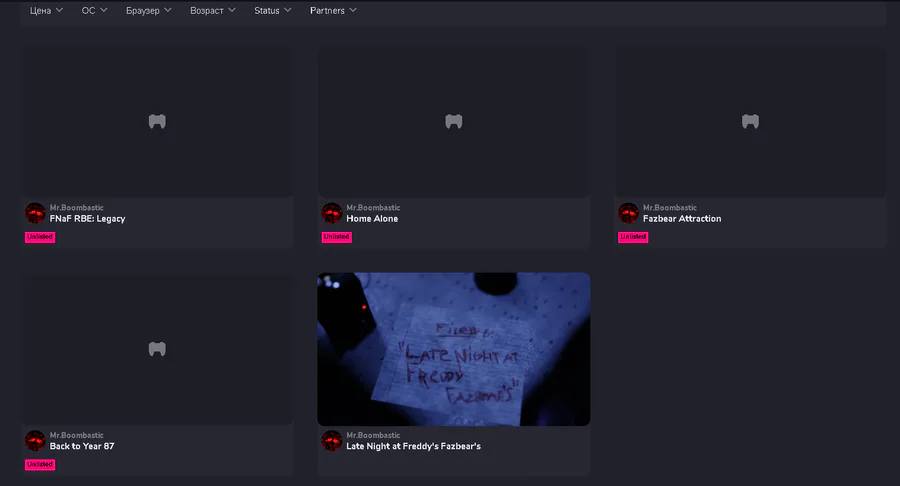Click Mr.Boombastic above Late Night at Freddy's Fazbear's

tap(373, 436)
